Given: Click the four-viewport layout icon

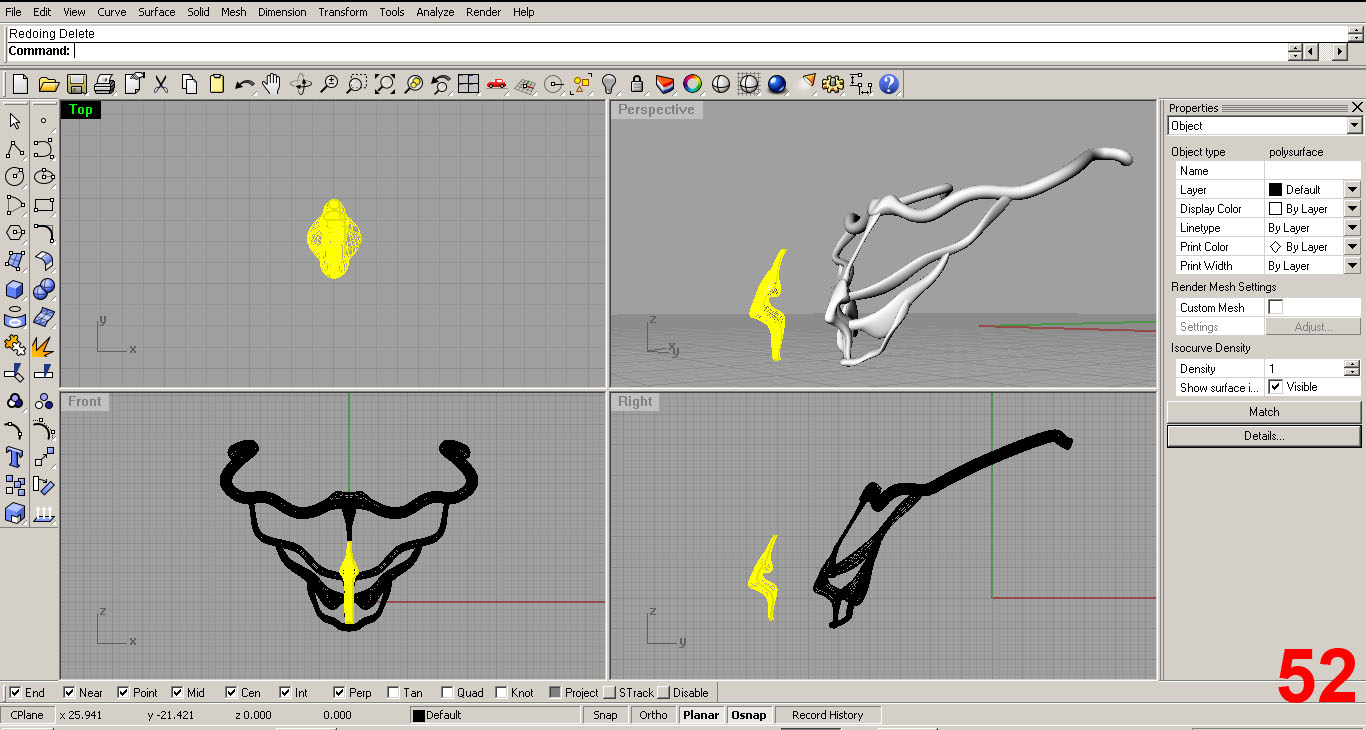Looking at the screenshot, I should click(468, 84).
